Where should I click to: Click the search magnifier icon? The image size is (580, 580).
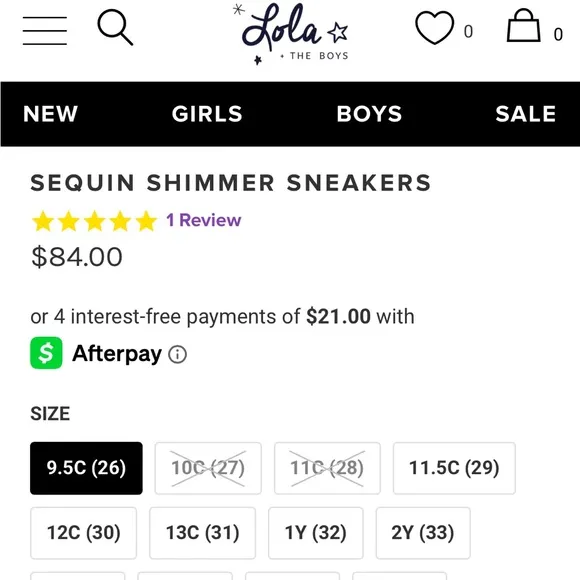(115, 28)
